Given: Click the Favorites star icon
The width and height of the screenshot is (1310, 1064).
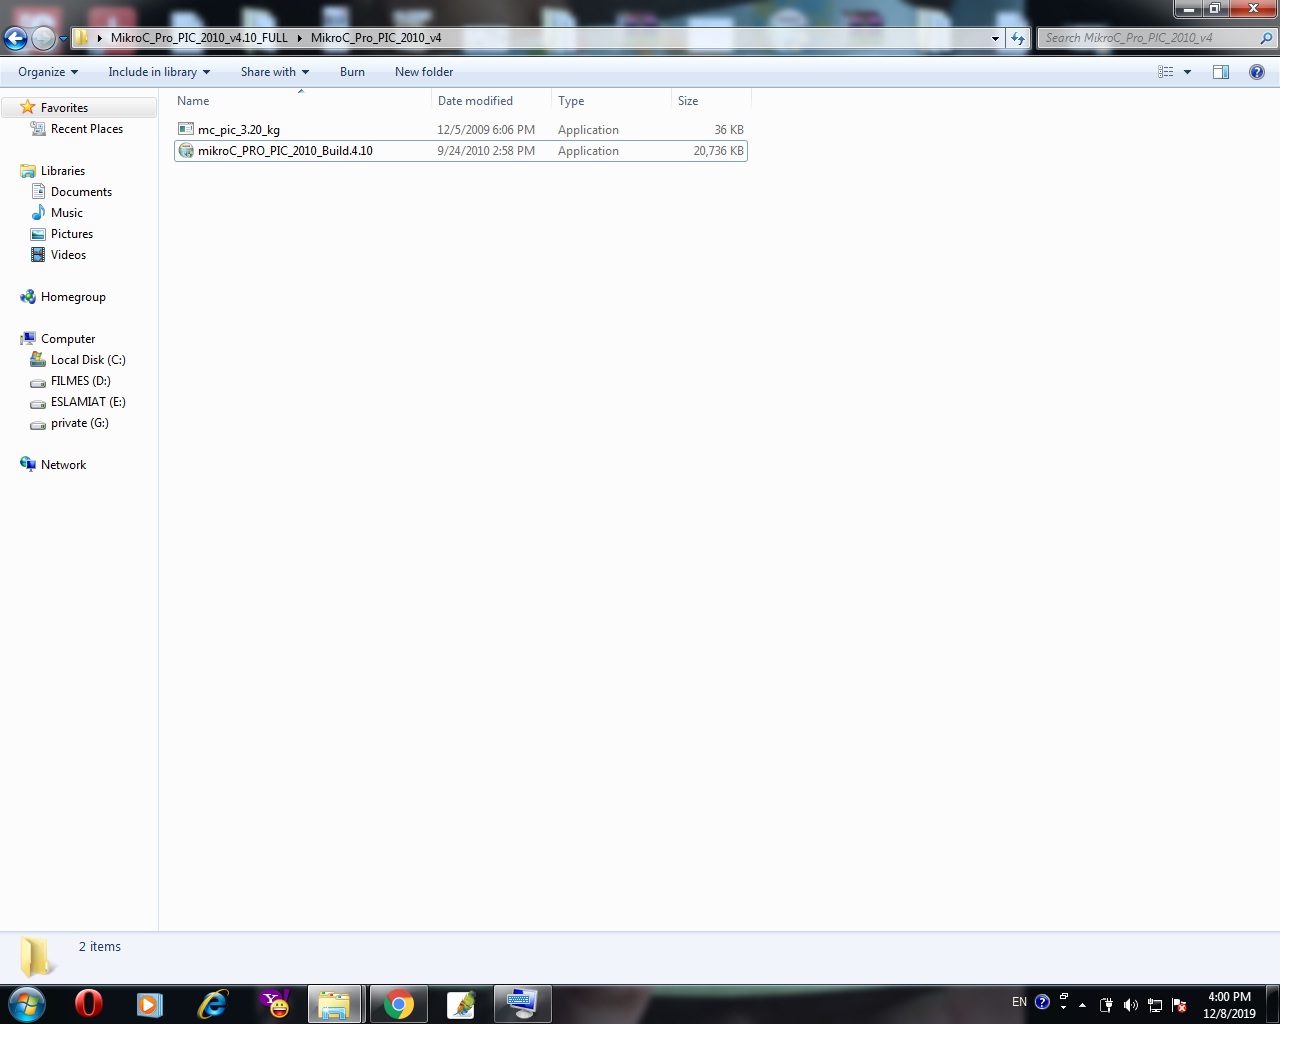Looking at the screenshot, I should tap(28, 107).
